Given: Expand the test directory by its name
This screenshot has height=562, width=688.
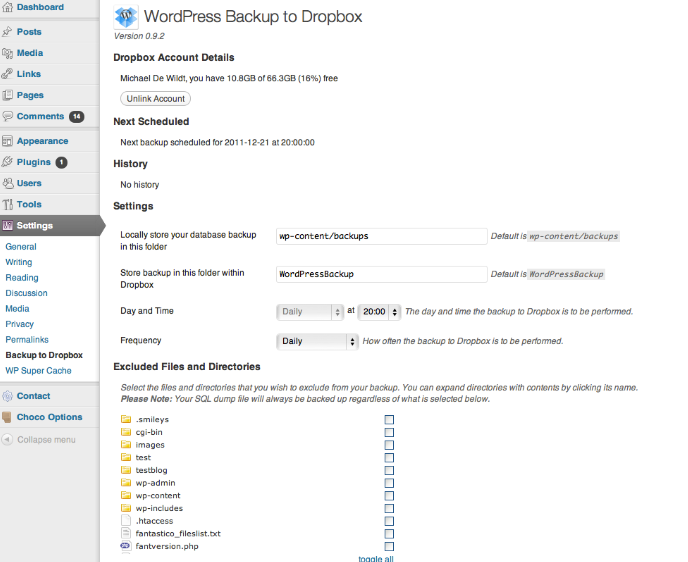Looking at the screenshot, I should click(x=143, y=458).
